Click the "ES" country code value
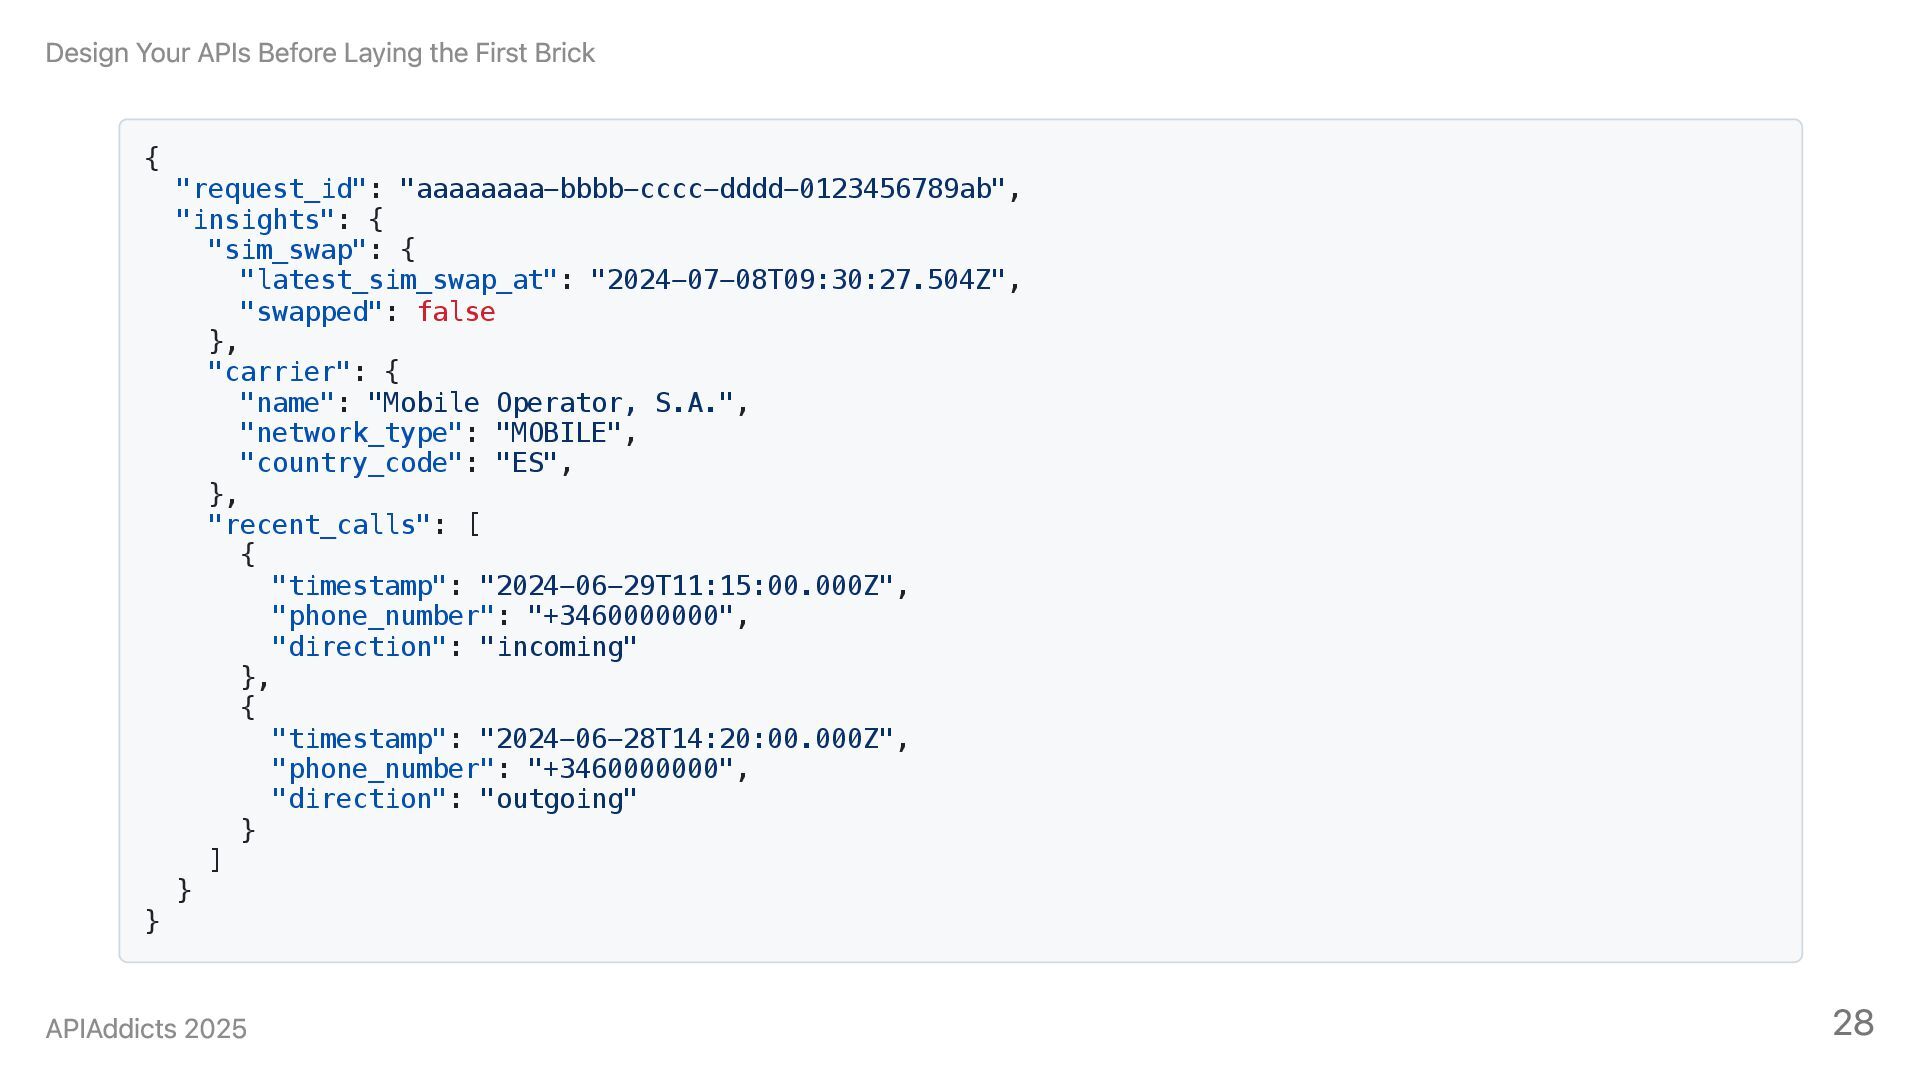The height and width of the screenshot is (1080, 1920). coord(527,463)
